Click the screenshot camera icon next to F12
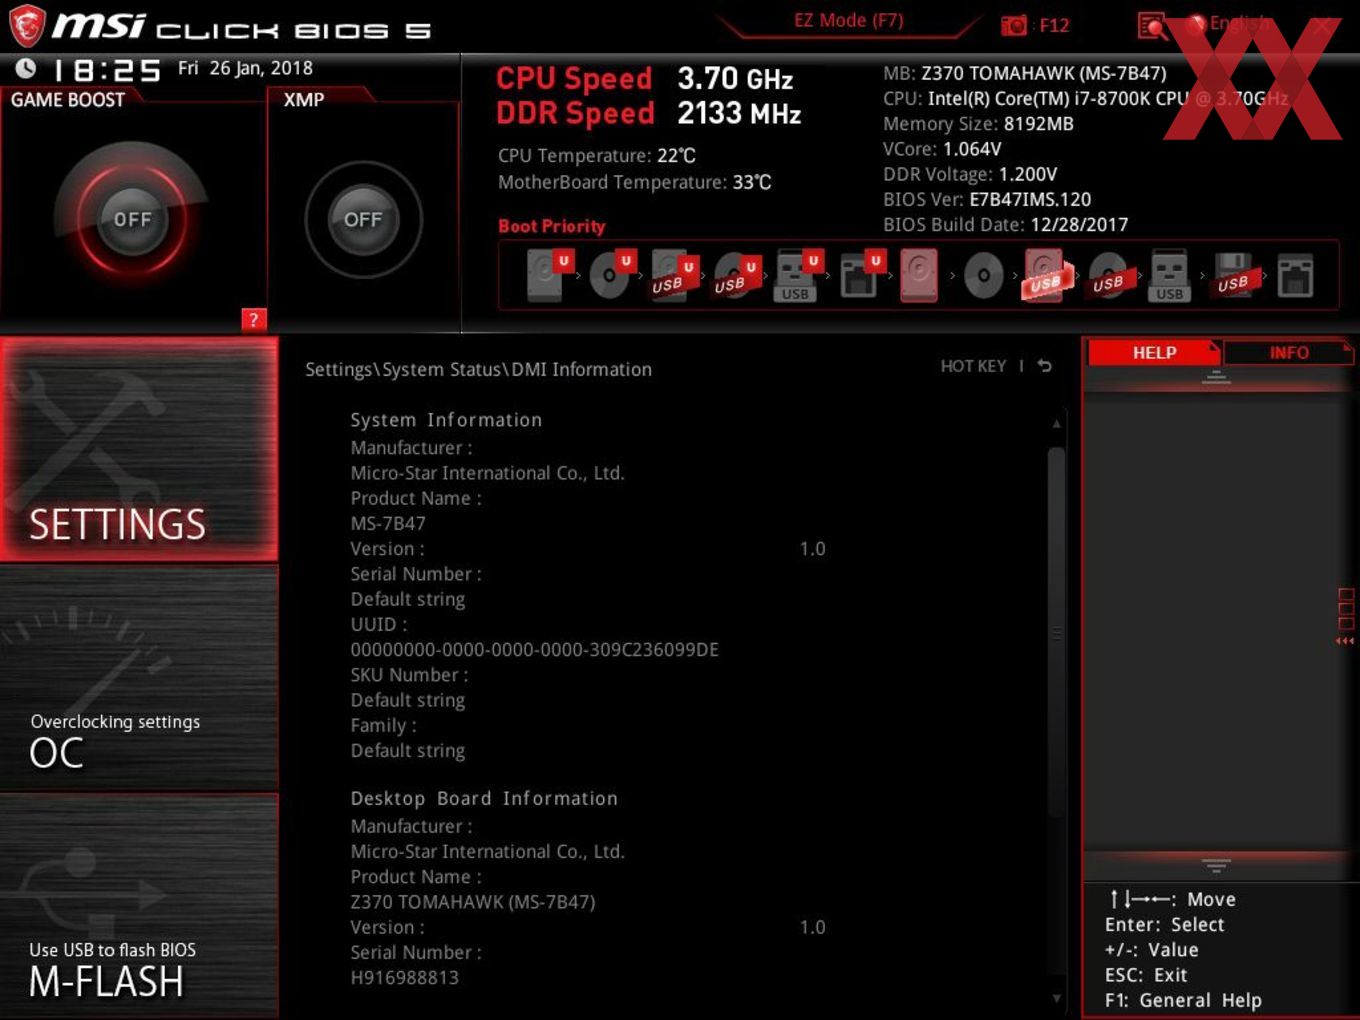 pyautogui.click(x=1014, y=25)
